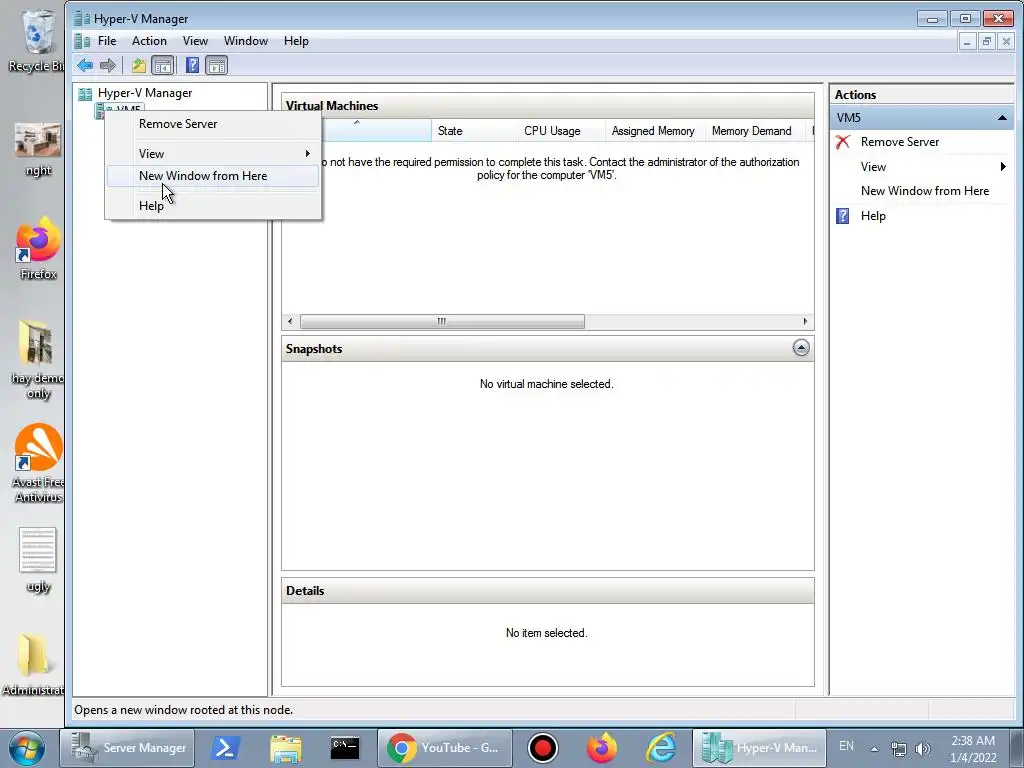Viewport: 1024px width, 768px height.
Task: Click the horizontal scrollbar thumb in Virtual Machines
Action: (442, 321)
